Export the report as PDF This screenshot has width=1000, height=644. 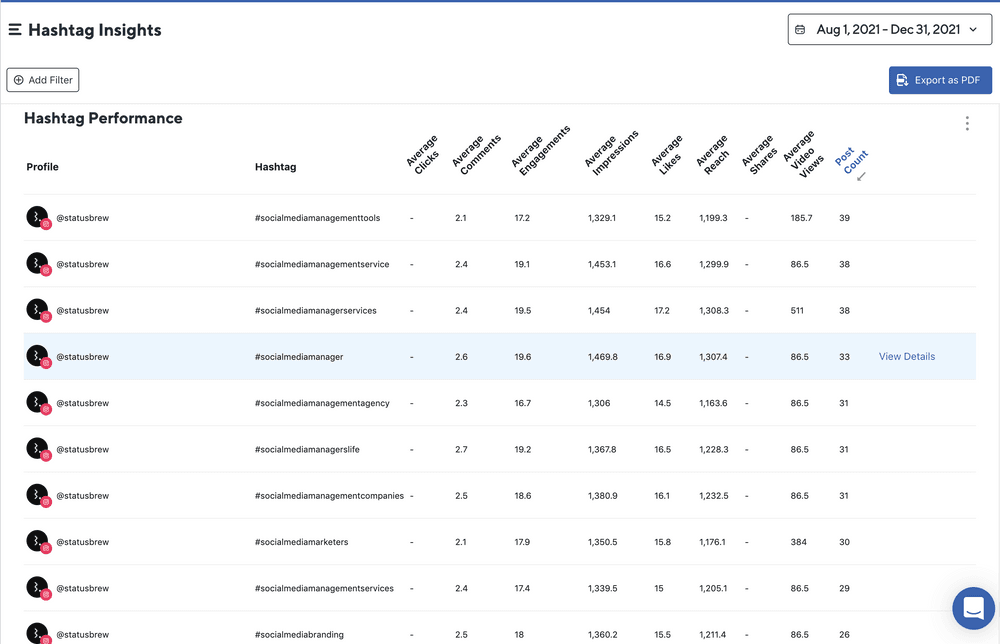pos(940,80)
